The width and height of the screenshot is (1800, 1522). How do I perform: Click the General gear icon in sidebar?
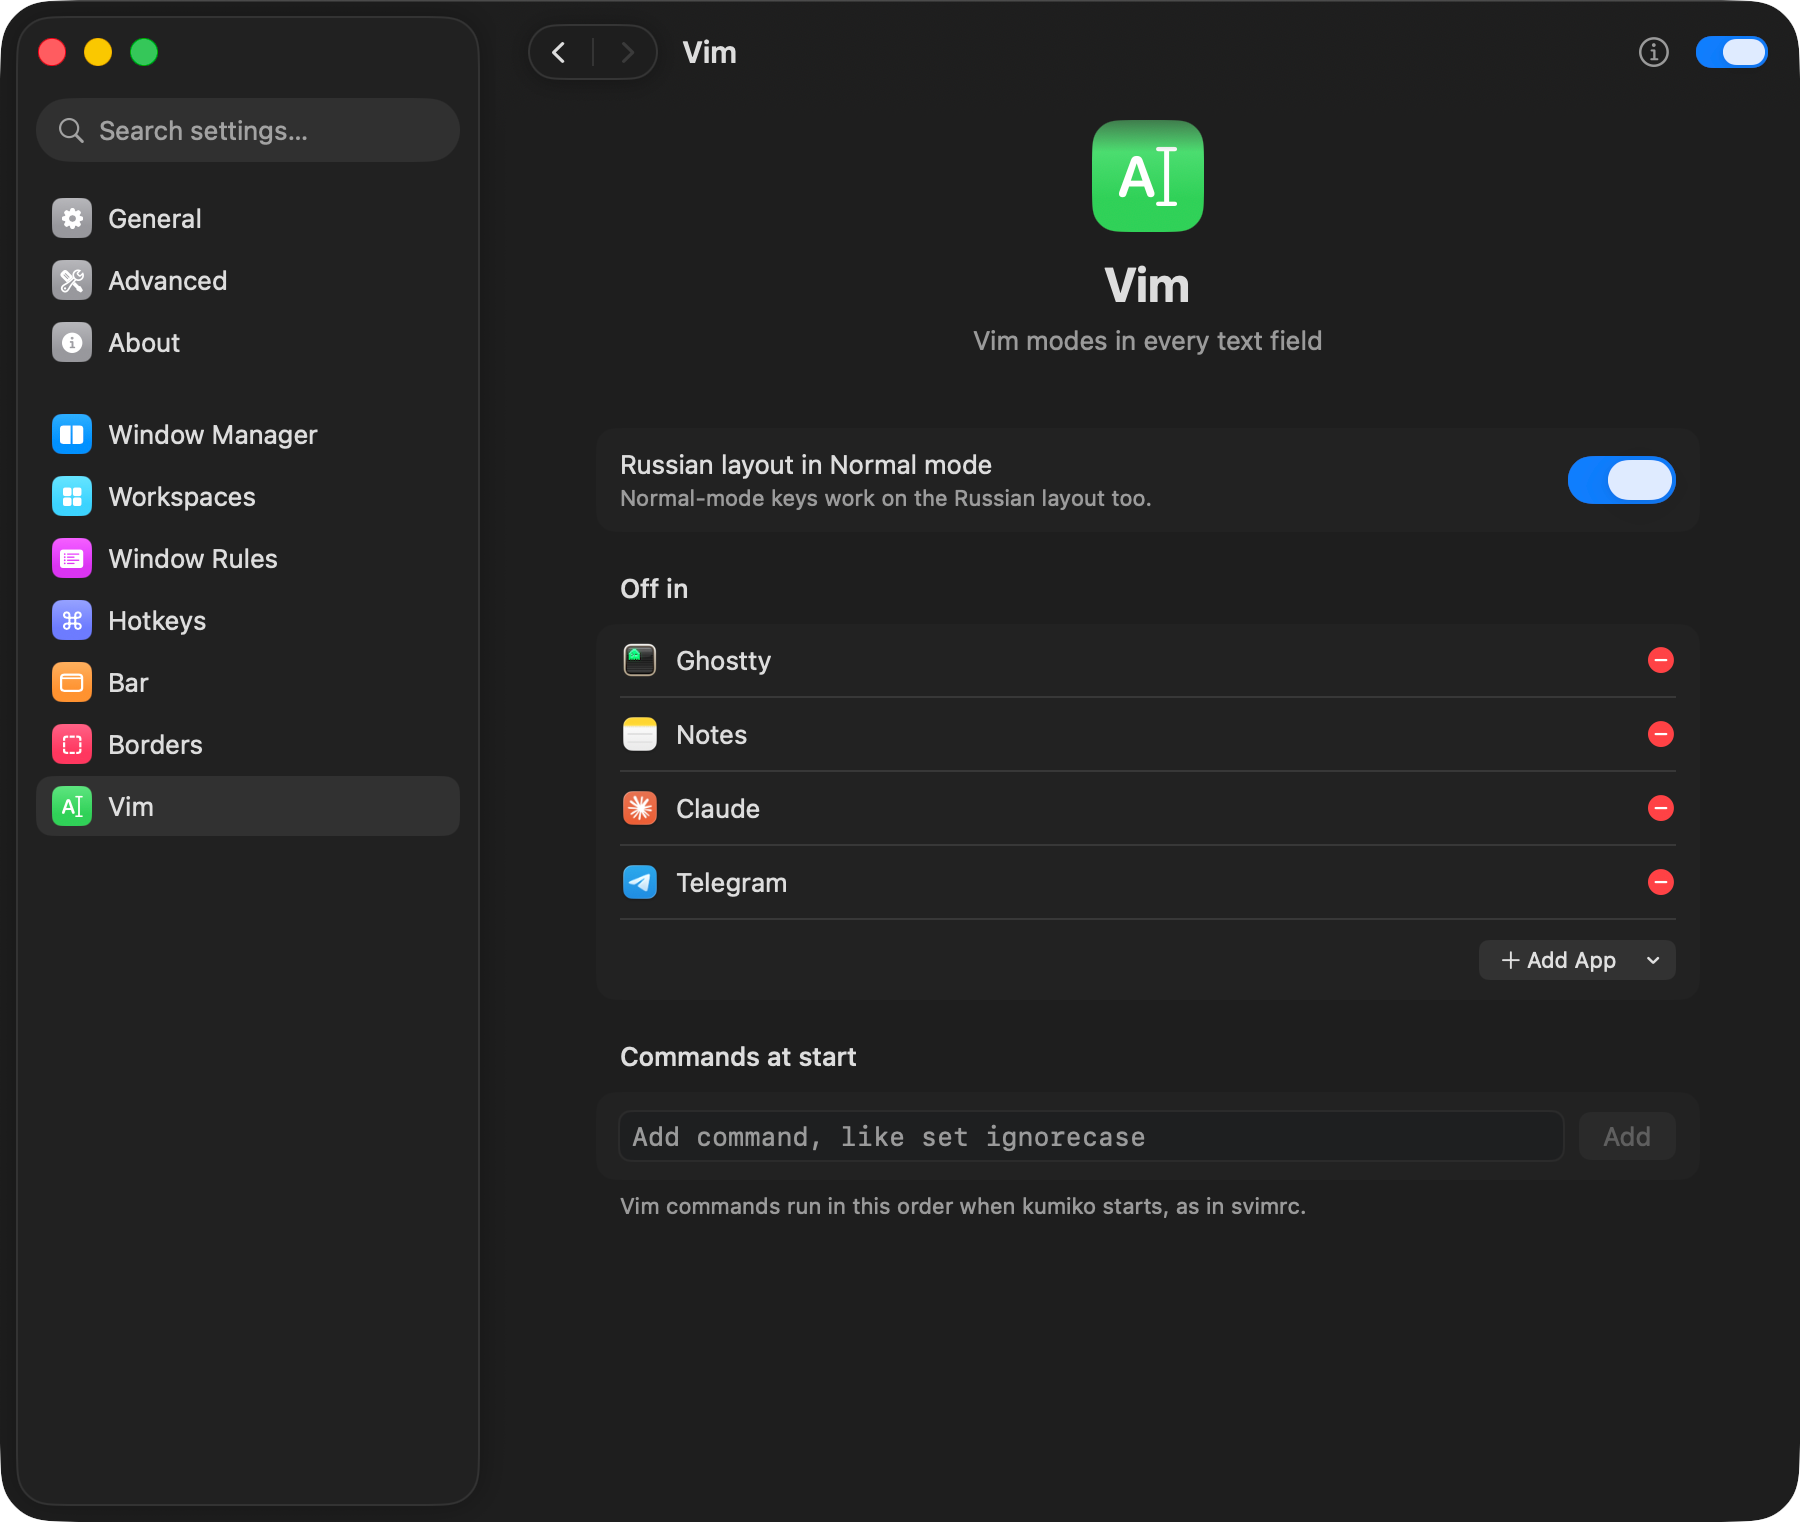coord(72,219)
